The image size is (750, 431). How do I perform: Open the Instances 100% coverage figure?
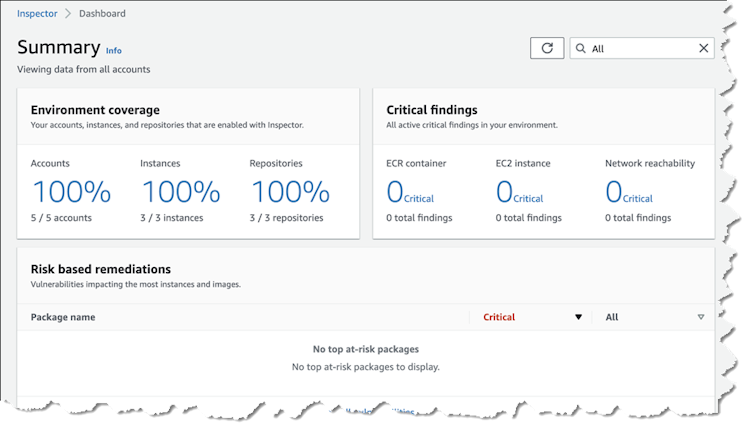(180, 191)
